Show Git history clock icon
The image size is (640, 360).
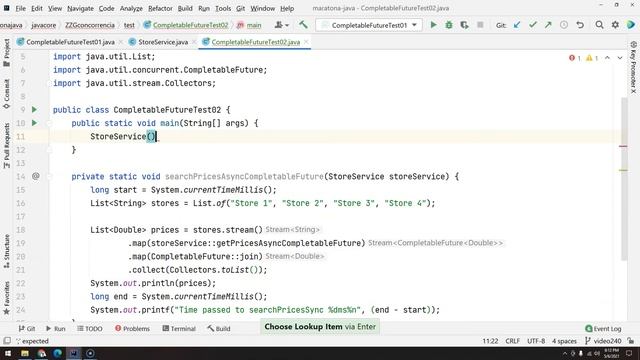(x=564, y=25)
